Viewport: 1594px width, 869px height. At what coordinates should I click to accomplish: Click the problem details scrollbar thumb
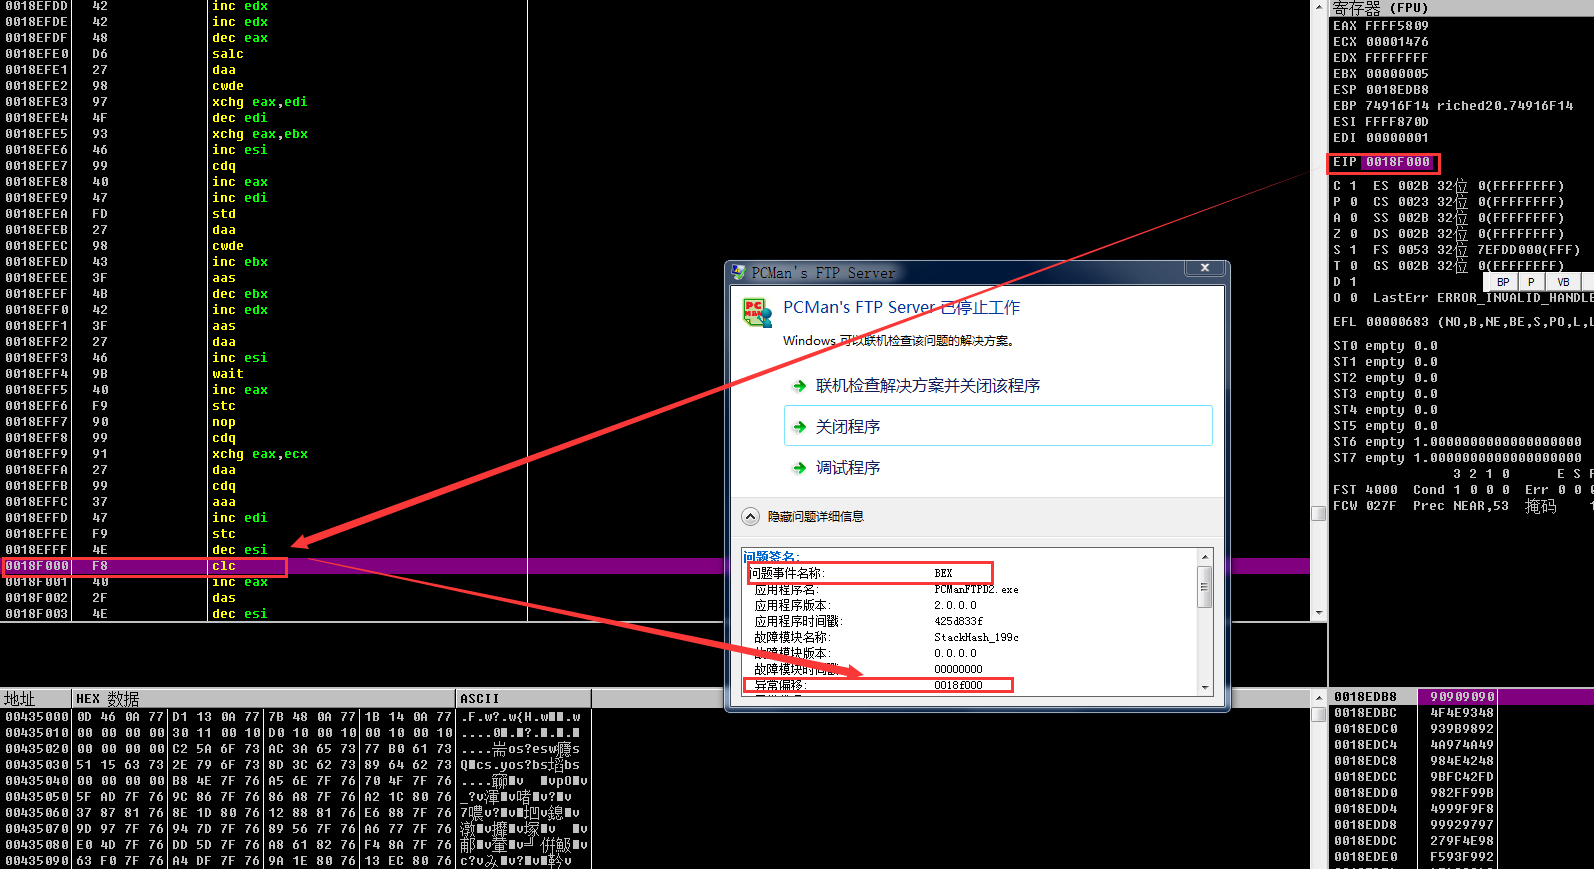pyautogui.click(x=1205, y=586)
